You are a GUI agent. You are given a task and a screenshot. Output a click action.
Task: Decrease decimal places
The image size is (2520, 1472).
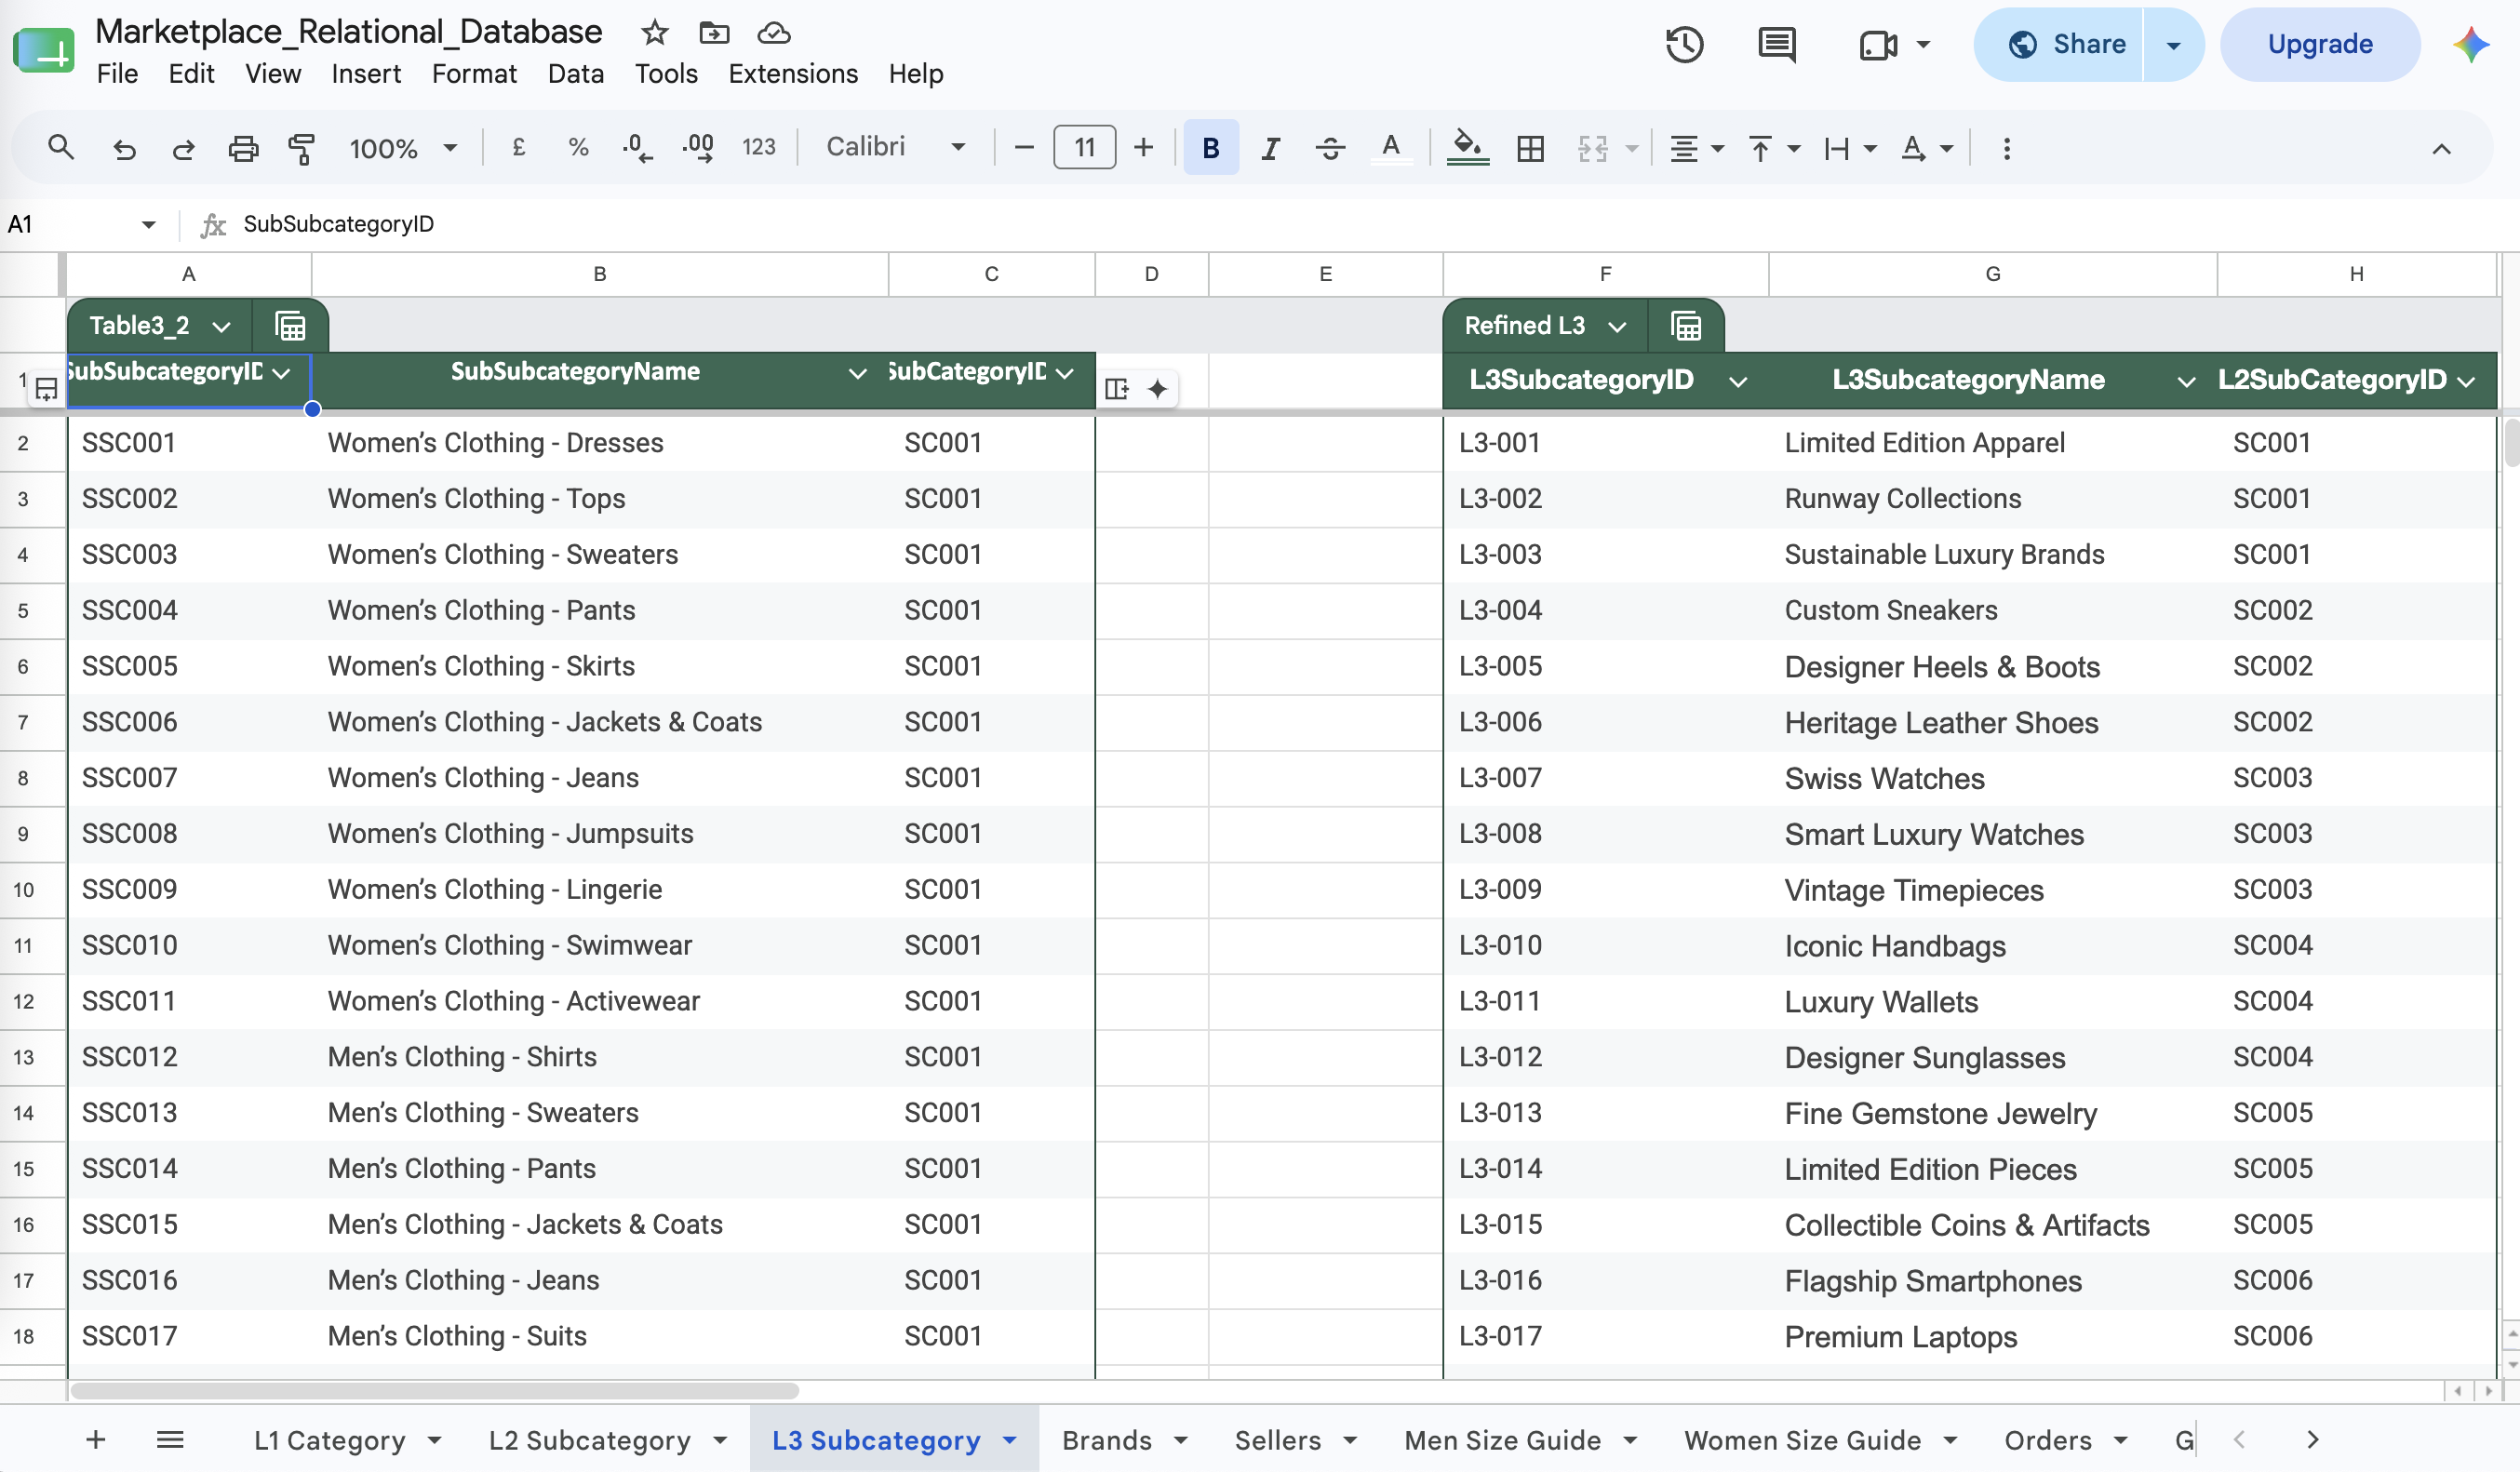pos(637,148)
